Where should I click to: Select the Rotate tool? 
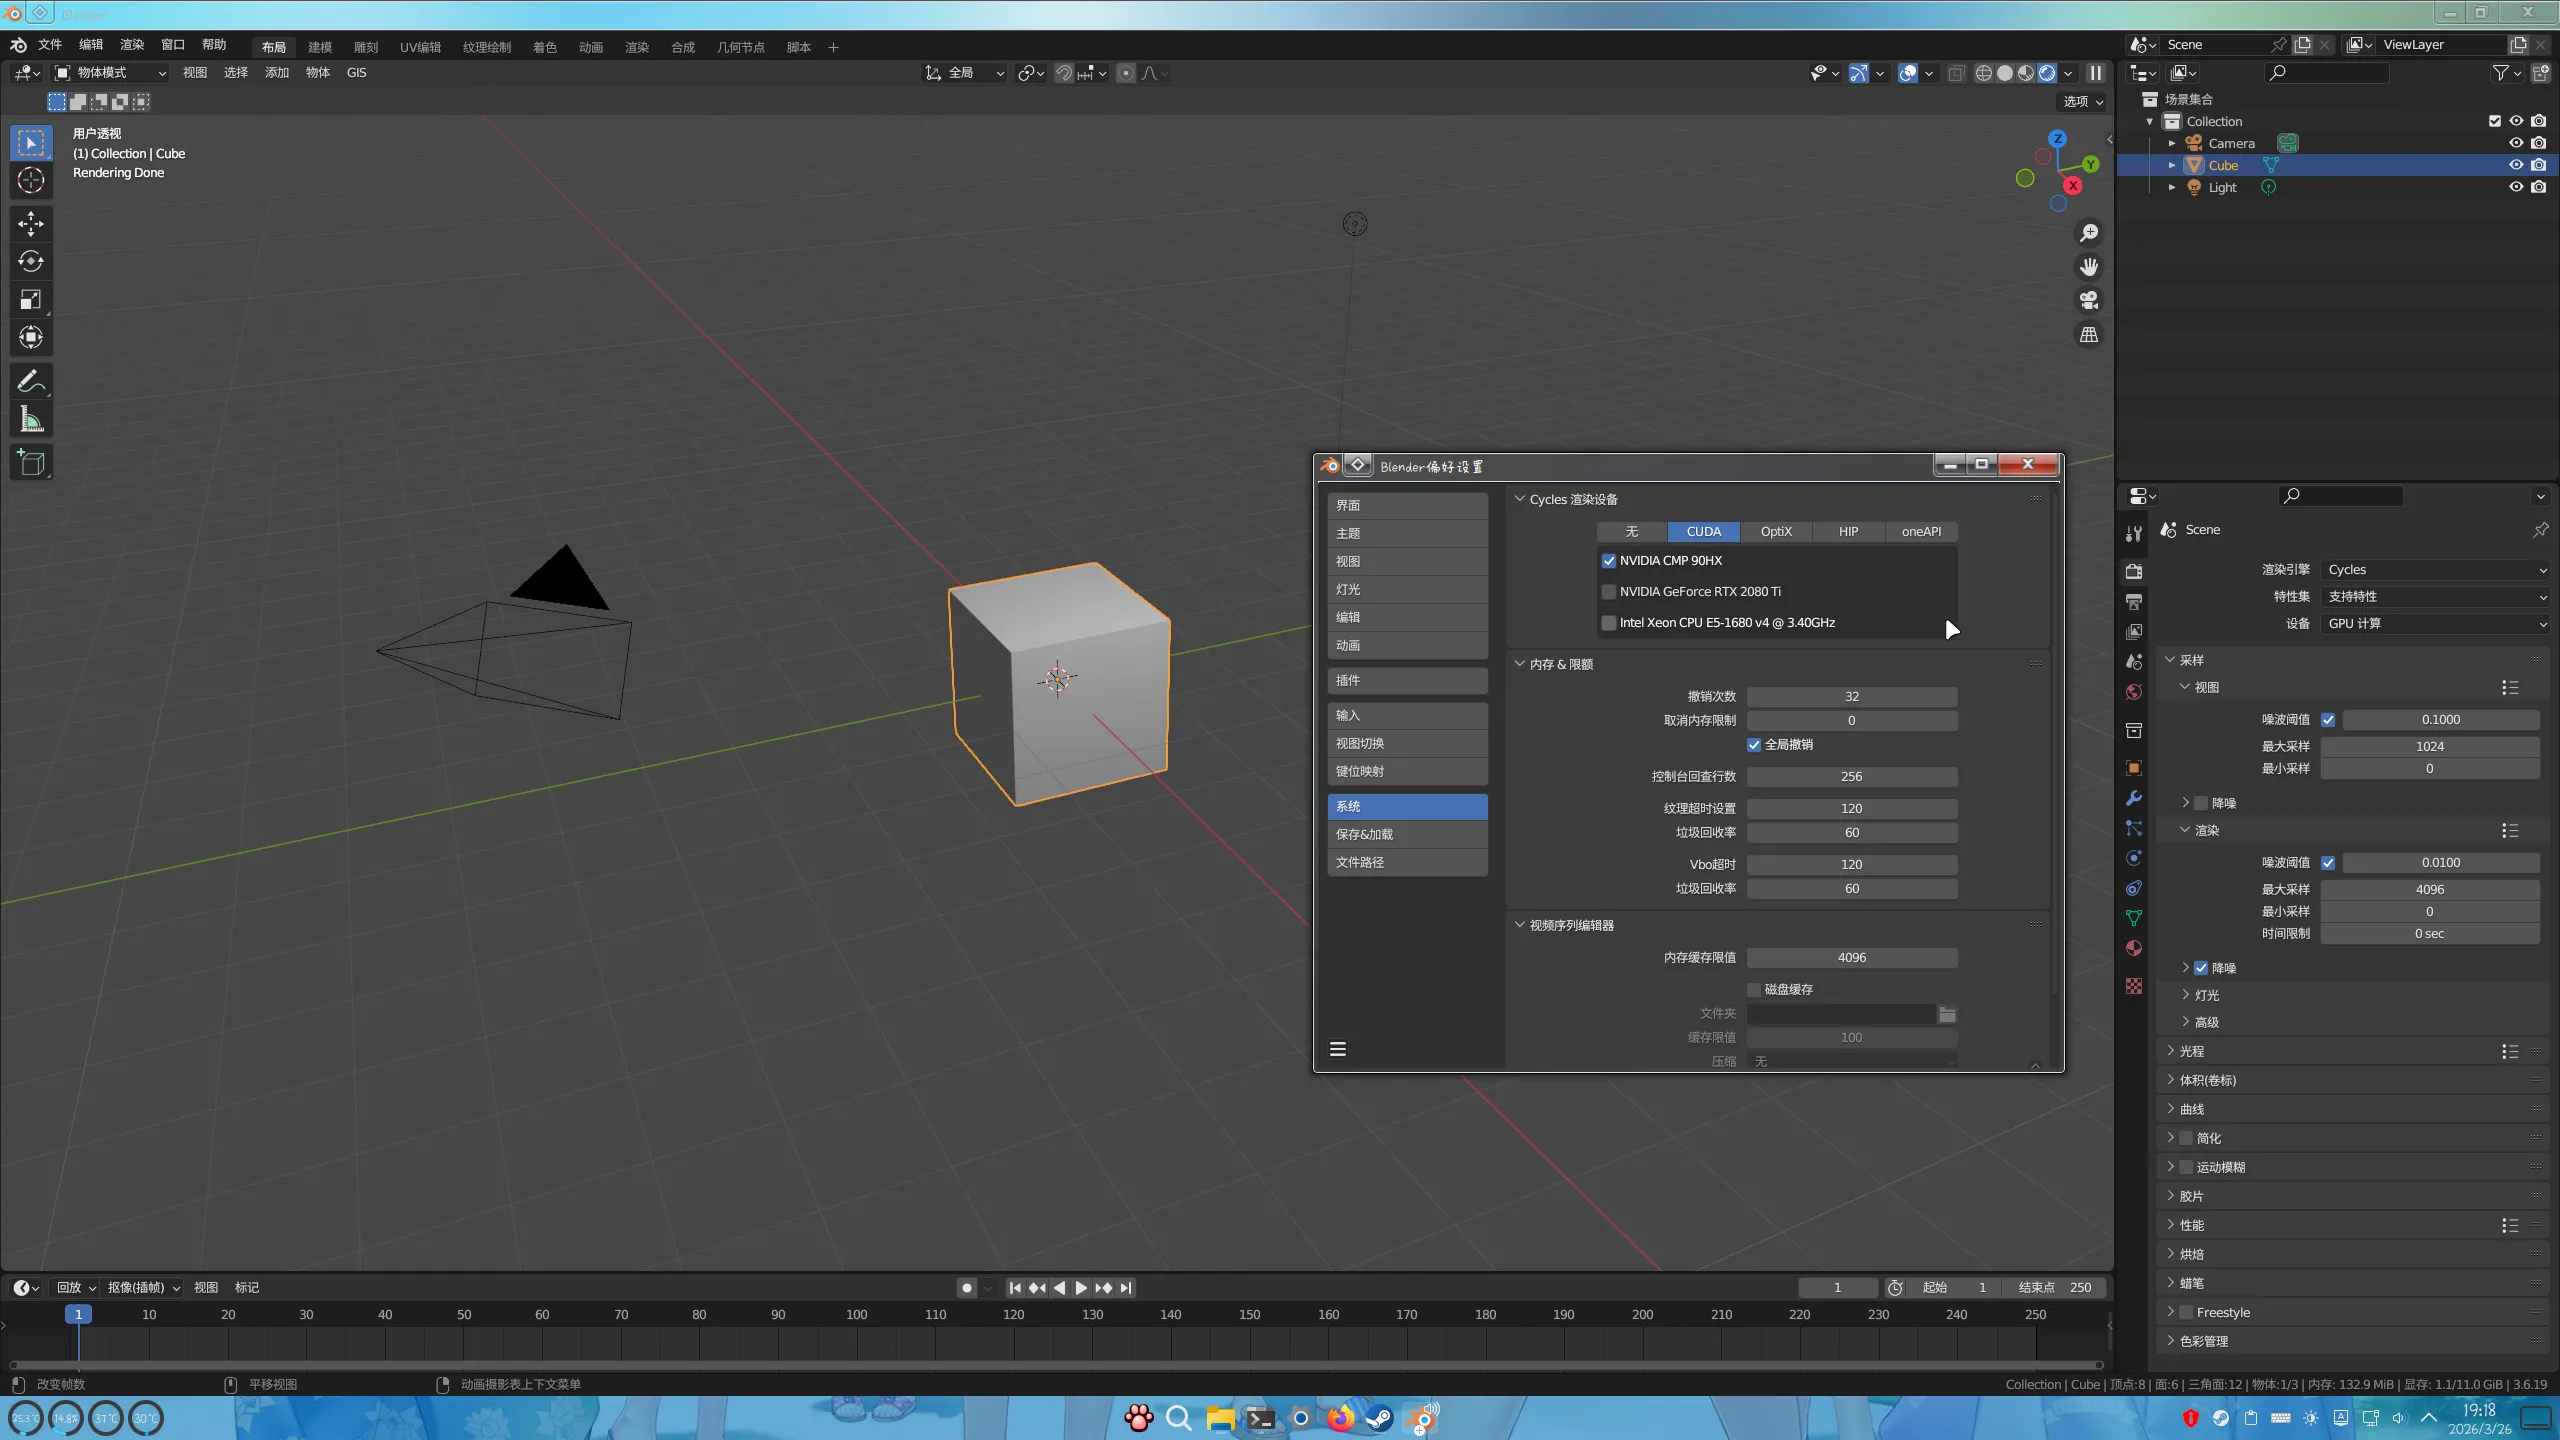pos(31,262)
